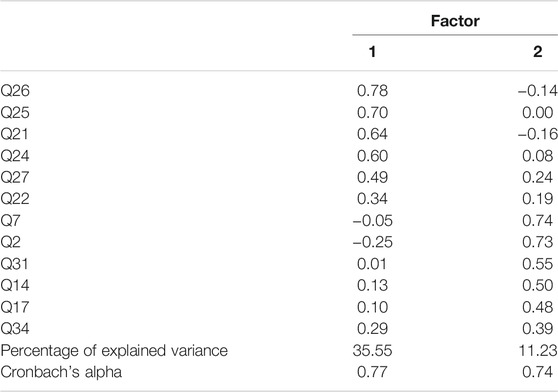Viewport: 558px width, 392px height.
Task: Select the 0.60 value in row Q24
Action: pyautogui.click(x=372, y=156)
